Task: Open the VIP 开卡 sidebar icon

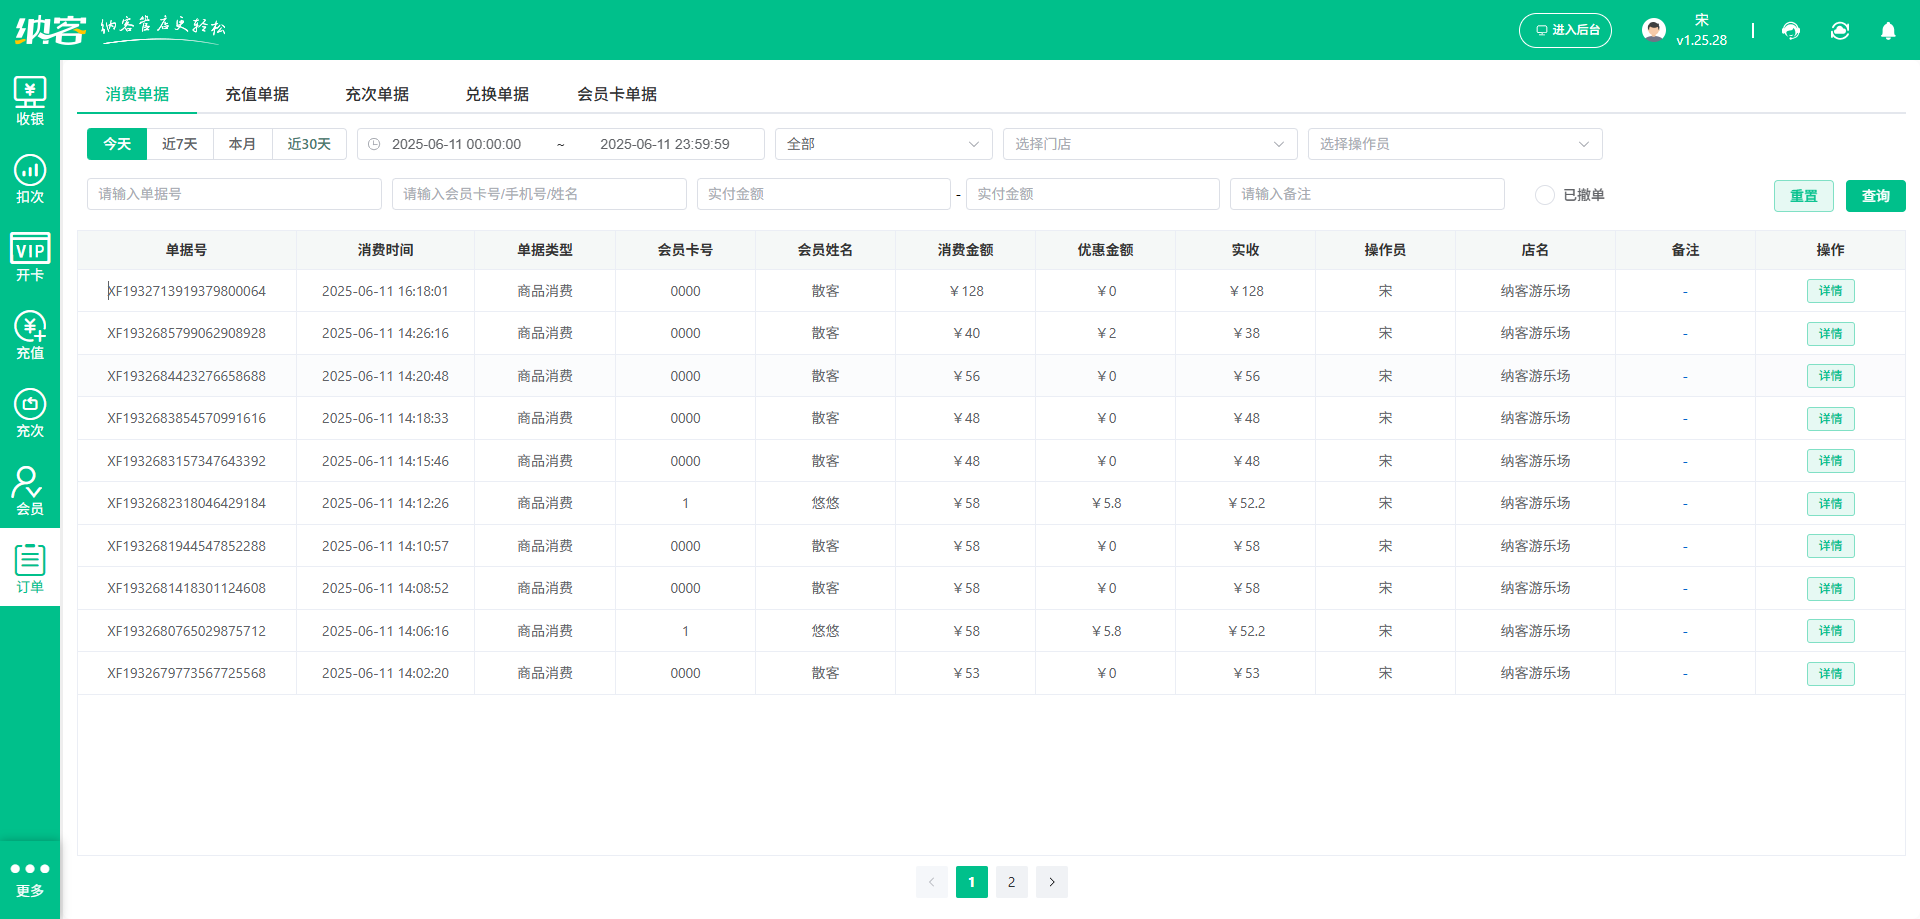Action: 30,257
